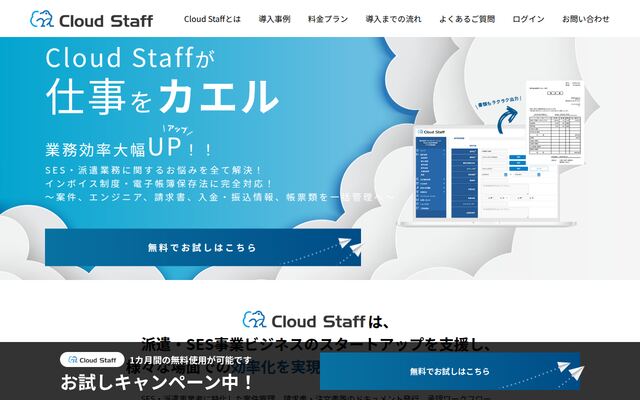The image size is (640, 400).
Task: Select ログイン in the header
Action: (x=528, y=19)
